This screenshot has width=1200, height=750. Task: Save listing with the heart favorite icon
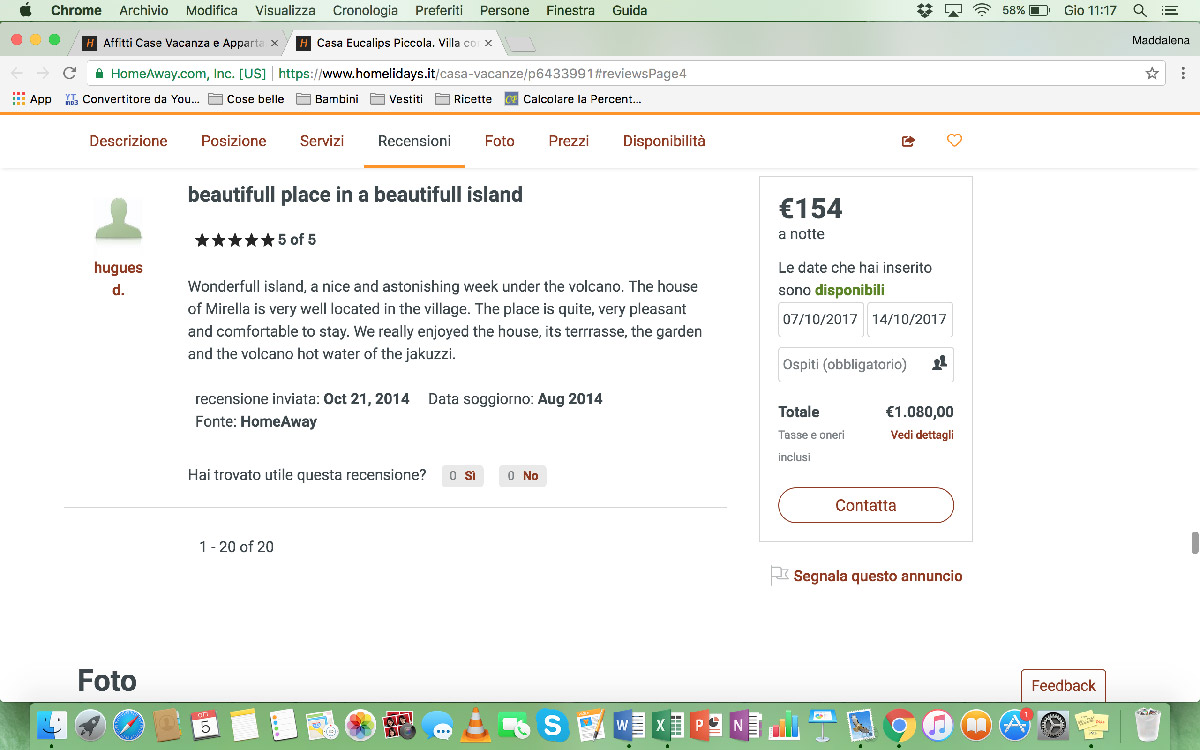(954, 141)
